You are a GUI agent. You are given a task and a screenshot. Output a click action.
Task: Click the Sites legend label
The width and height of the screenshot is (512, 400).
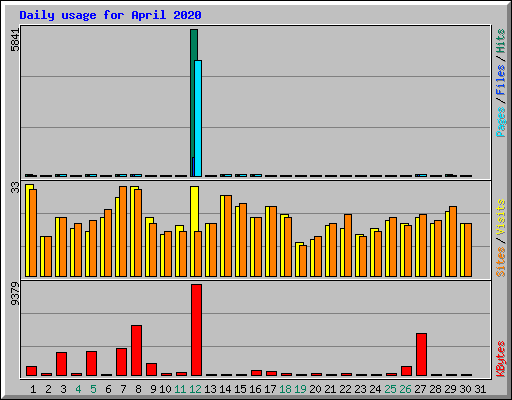point(500,262)
